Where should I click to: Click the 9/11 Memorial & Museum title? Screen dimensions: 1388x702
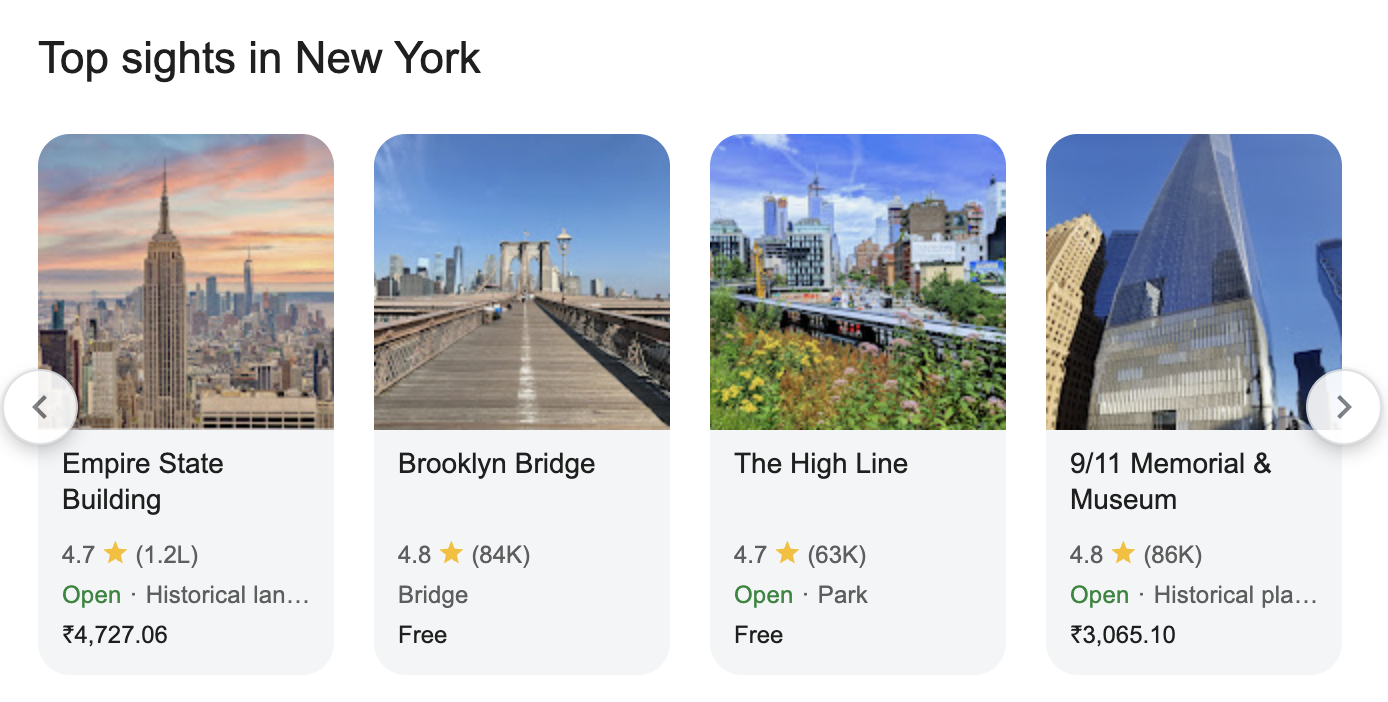(x=1170, y=481)
